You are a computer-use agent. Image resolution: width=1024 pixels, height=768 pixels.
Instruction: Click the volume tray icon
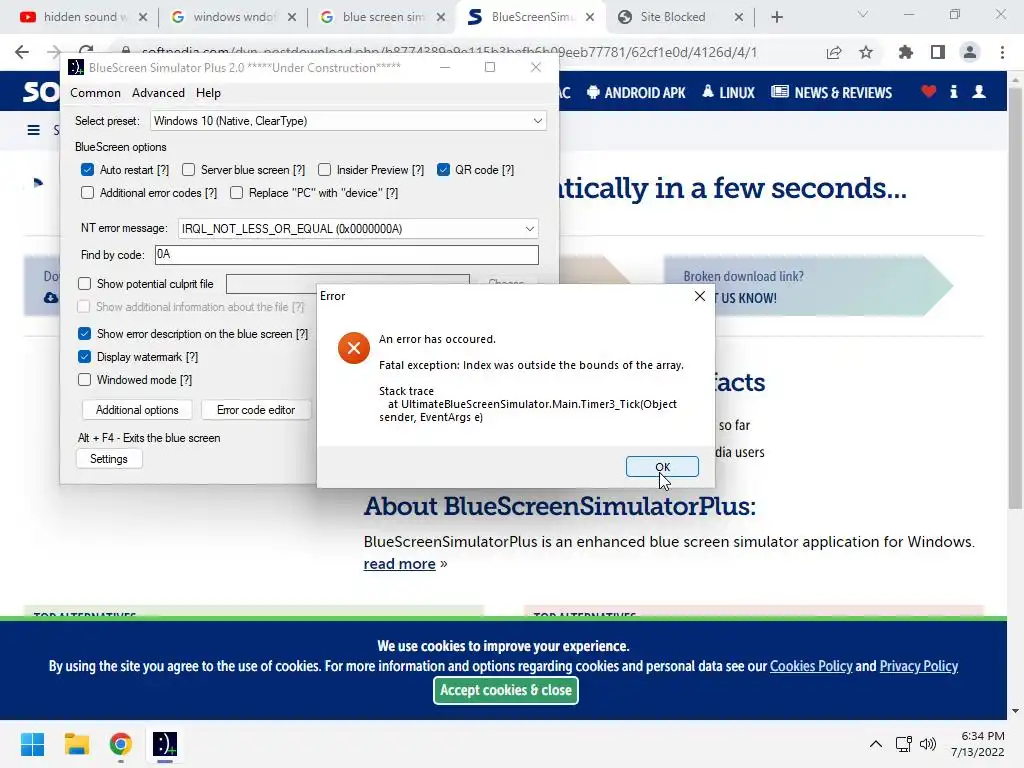(x=927, y=744)
